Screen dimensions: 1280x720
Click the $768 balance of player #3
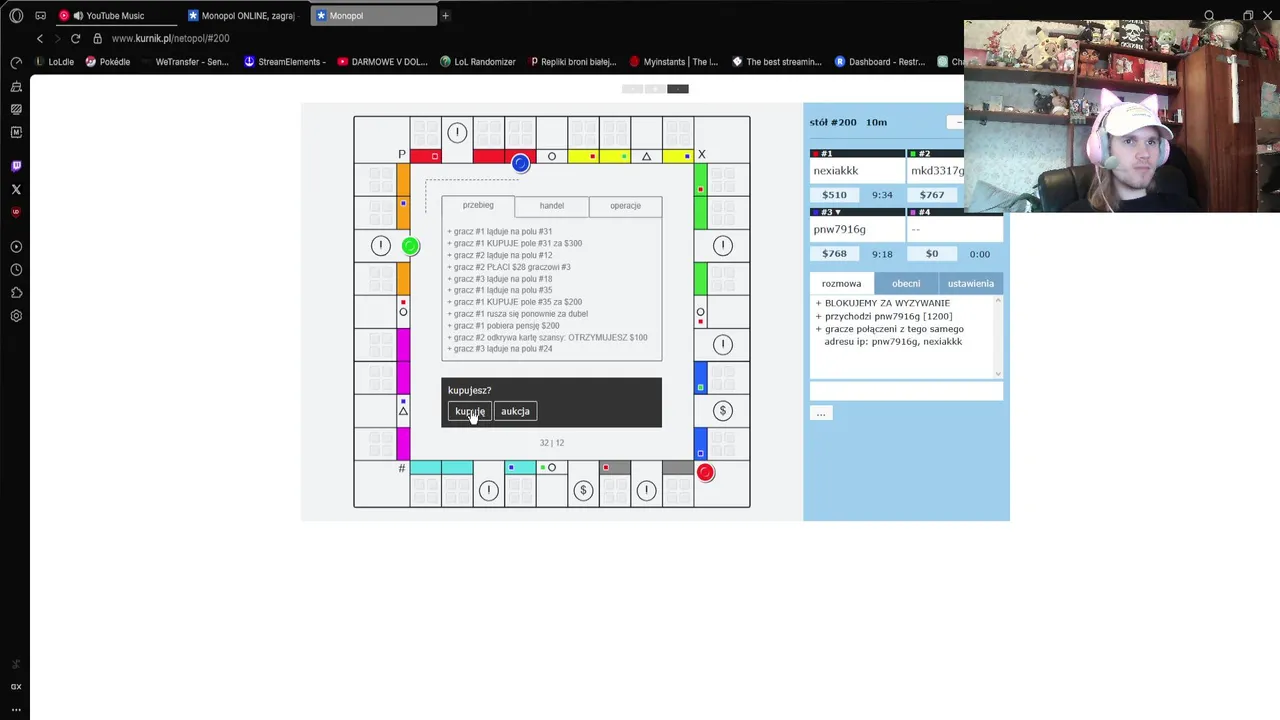834,254
